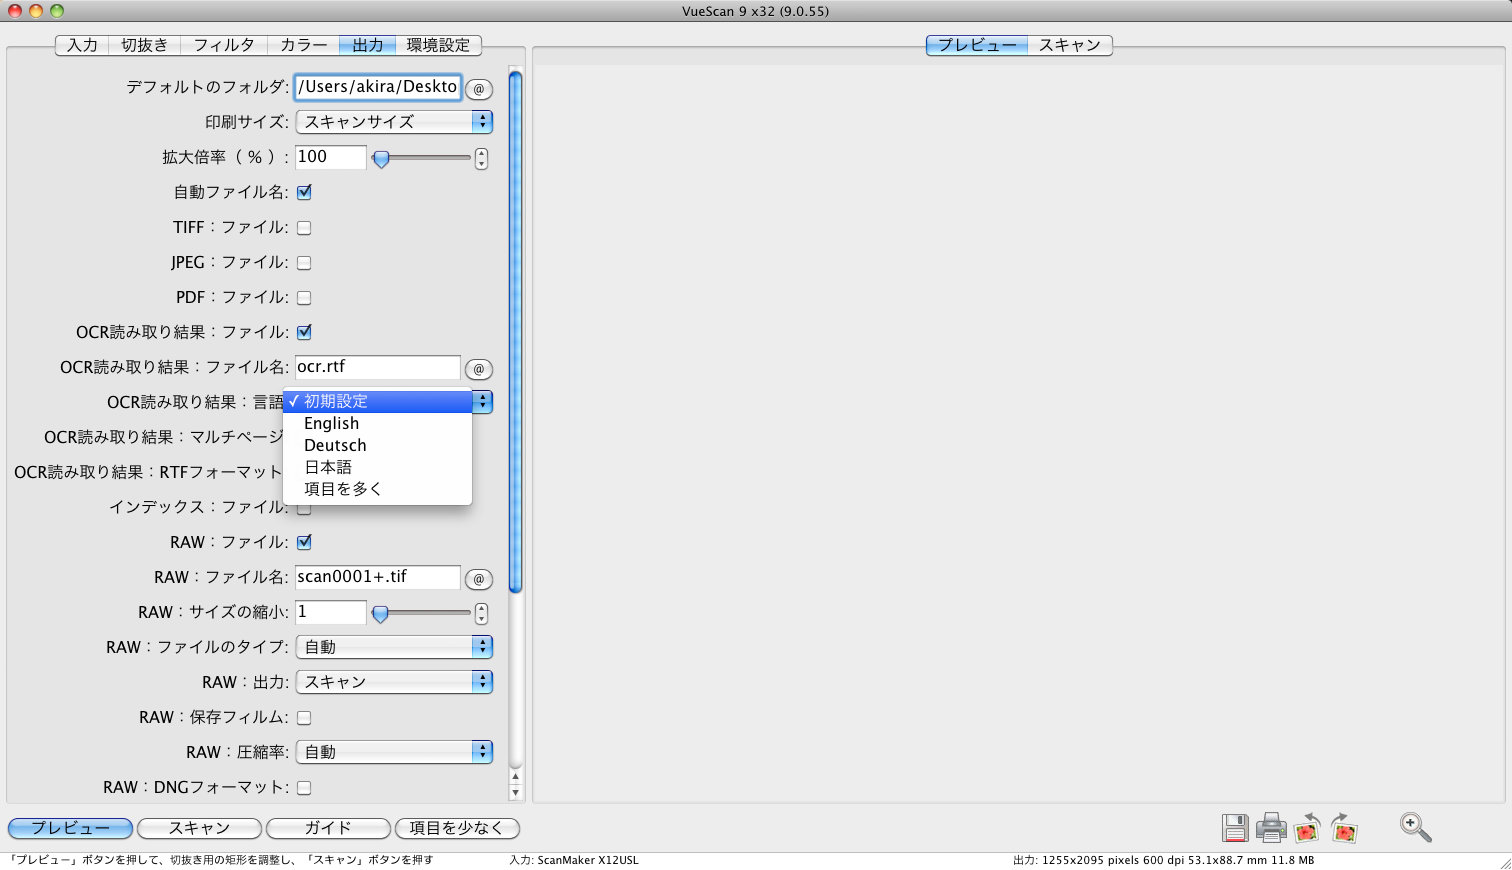Click the デフォルトのフォルダ path field
Image resolution: width=1512 pixels, height=870 pixels.
(378, 87)
